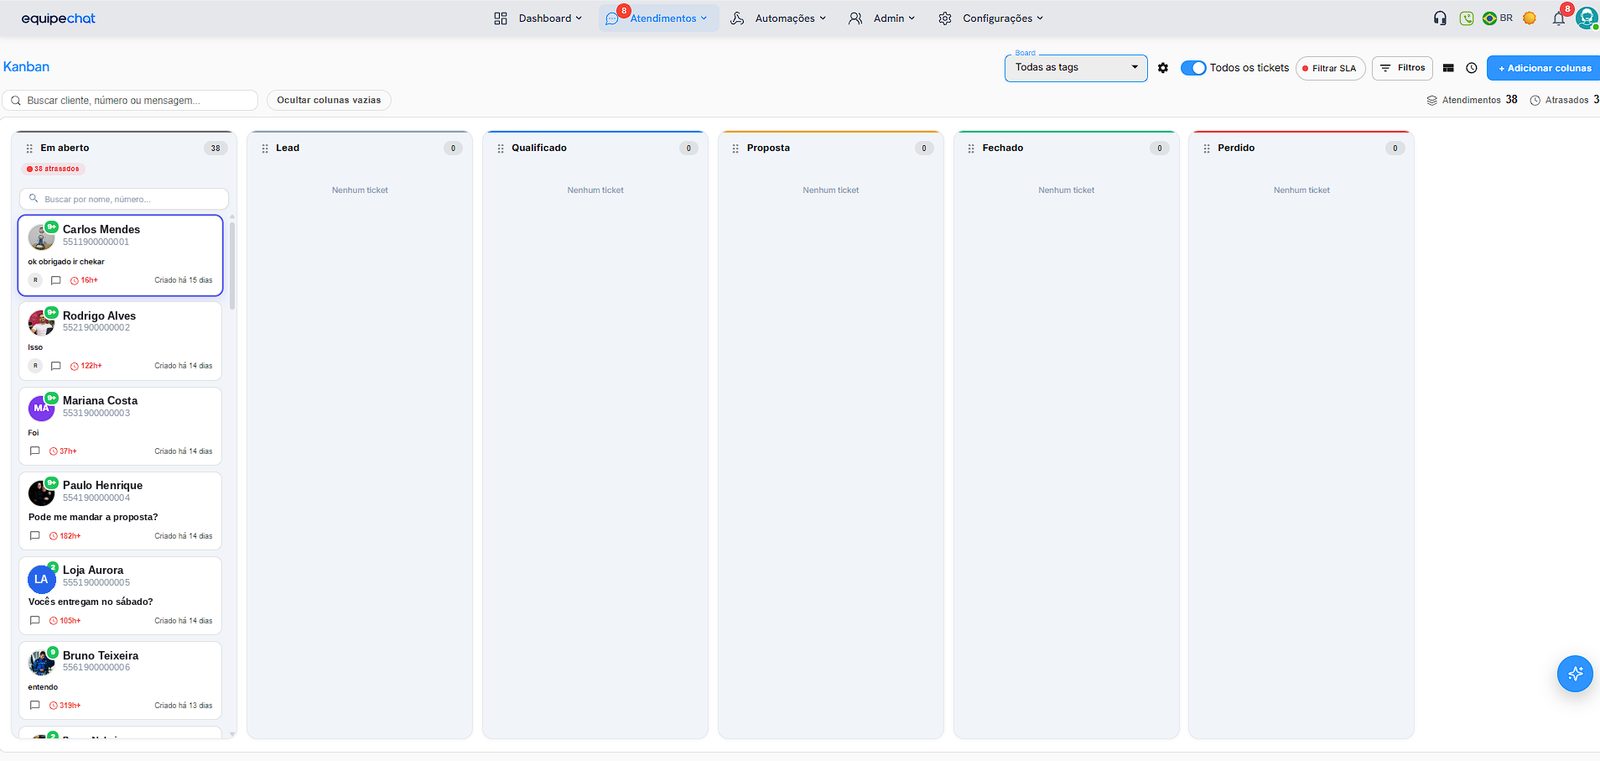
Task: Click the clock history icon in toolbar
Action: pyautogui.click(x=1472, y=68)
